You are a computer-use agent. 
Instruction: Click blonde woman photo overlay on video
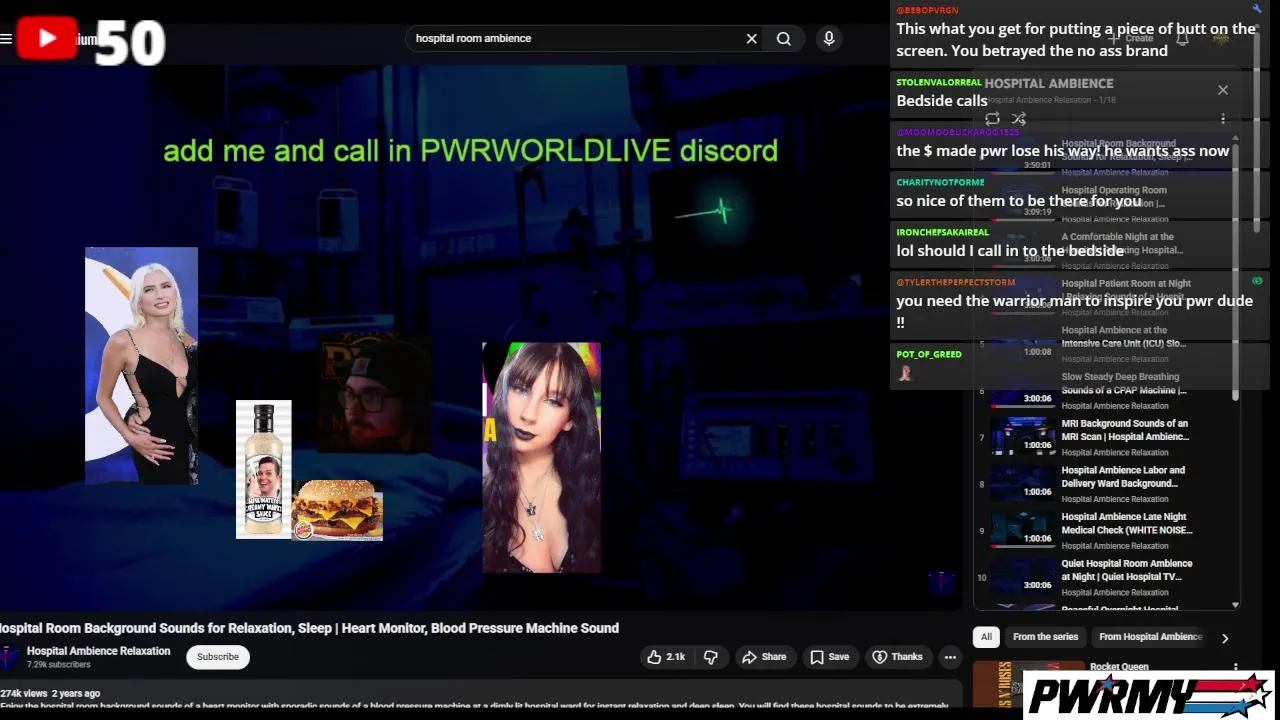pyautogui.click(x=141, y=366)
